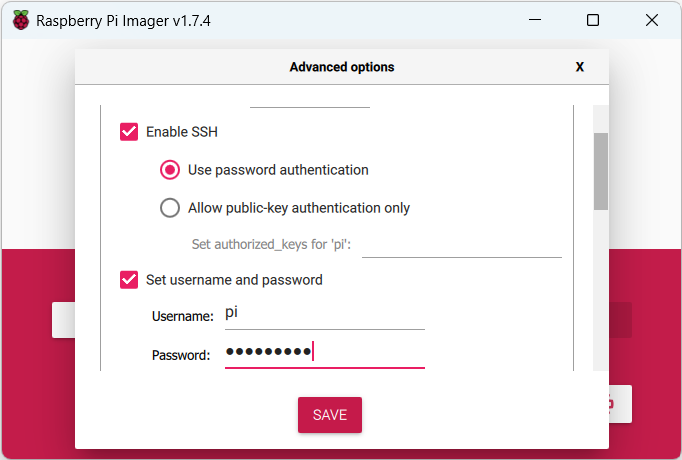682x460 pixels.
Task: Choose Allow public-key authentication only
Action: pyautogui.click(x=170, y=208)
